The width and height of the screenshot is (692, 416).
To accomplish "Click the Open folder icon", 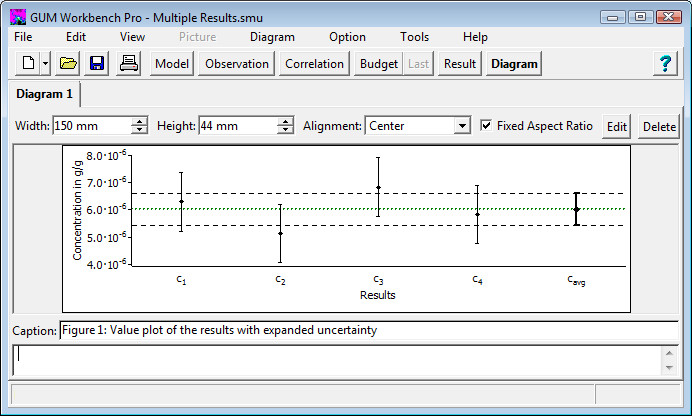I will click(68, 64).
